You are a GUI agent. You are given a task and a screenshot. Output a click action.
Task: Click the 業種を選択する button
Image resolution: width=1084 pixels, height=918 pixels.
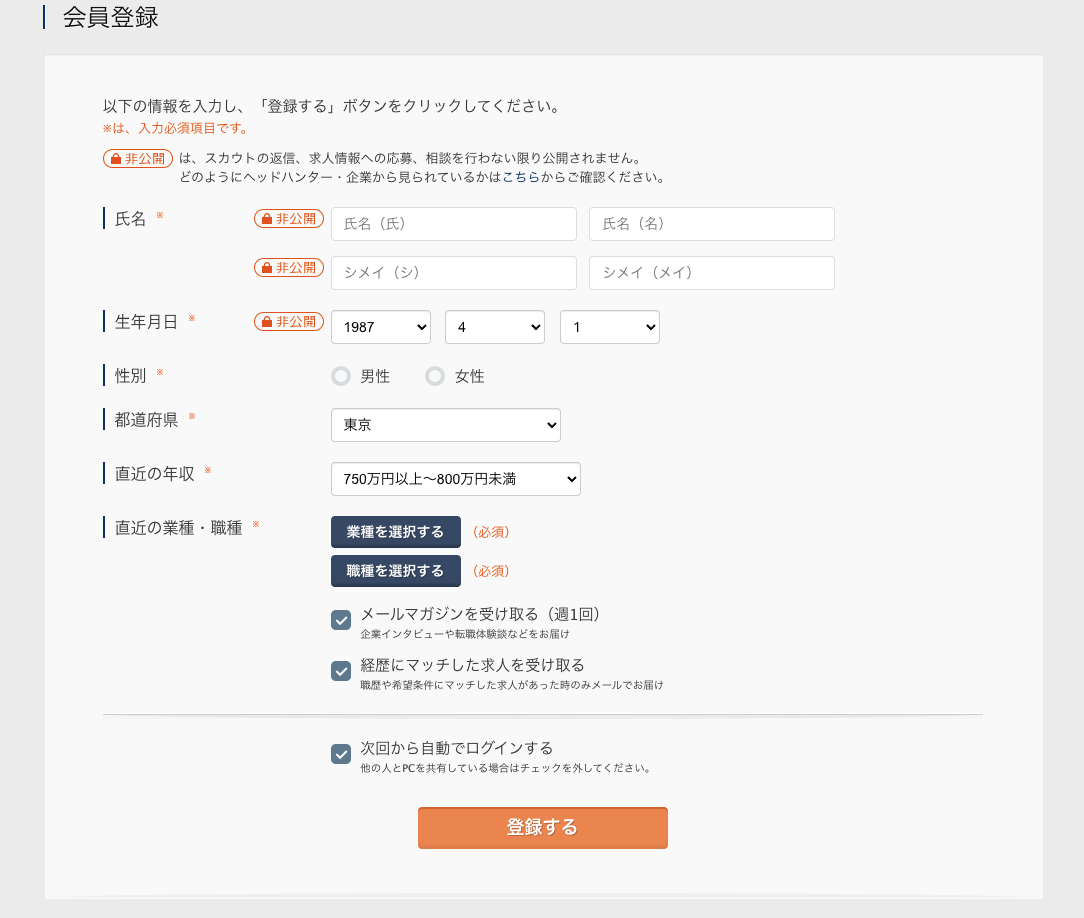click(x=395, y=532)
